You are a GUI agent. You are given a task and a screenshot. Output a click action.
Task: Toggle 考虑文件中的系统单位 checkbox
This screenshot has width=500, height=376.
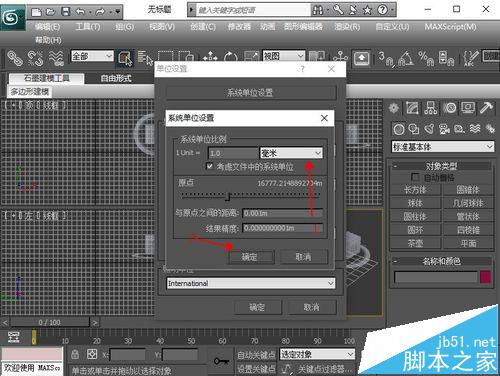(210, 166)
